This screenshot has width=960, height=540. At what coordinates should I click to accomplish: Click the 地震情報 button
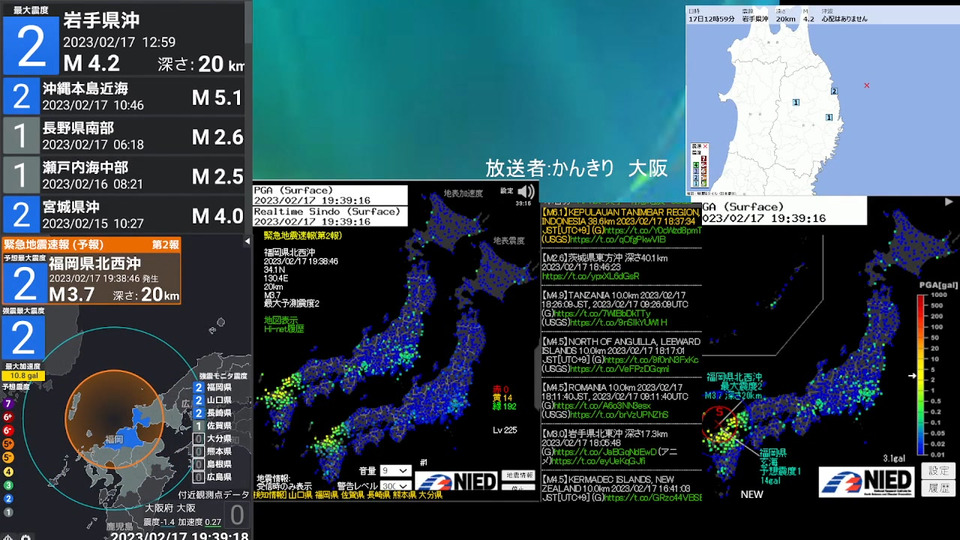[518, 475]
